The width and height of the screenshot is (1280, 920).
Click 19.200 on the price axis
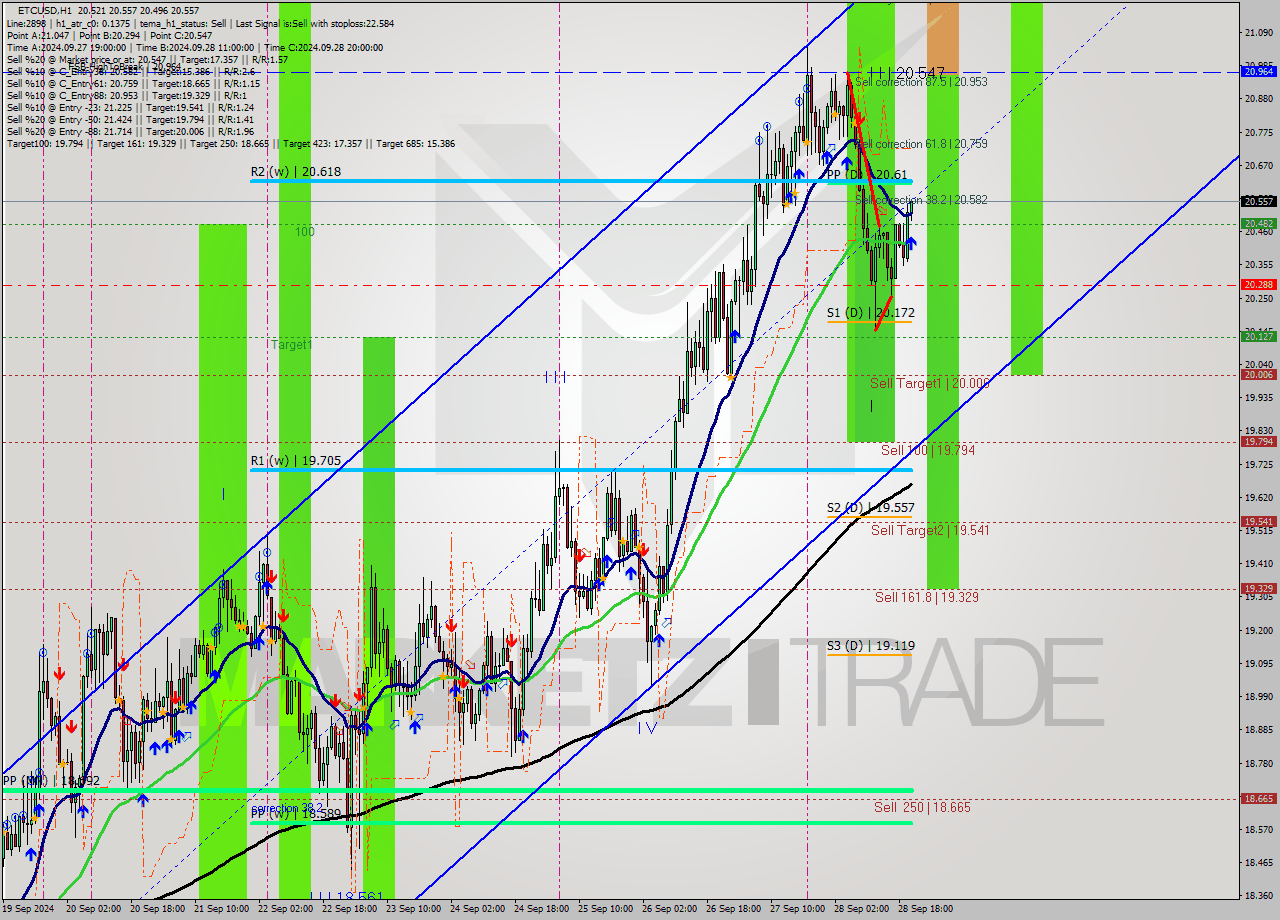tap(1258, 630)
